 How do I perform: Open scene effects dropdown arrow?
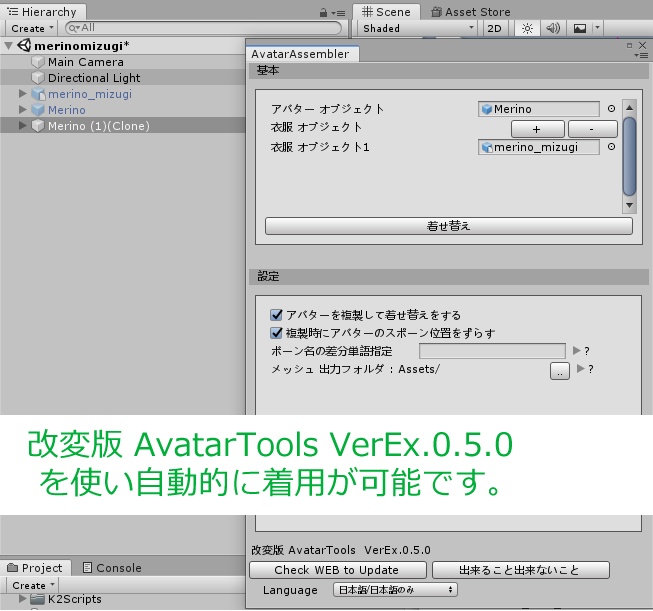(597, 28)
